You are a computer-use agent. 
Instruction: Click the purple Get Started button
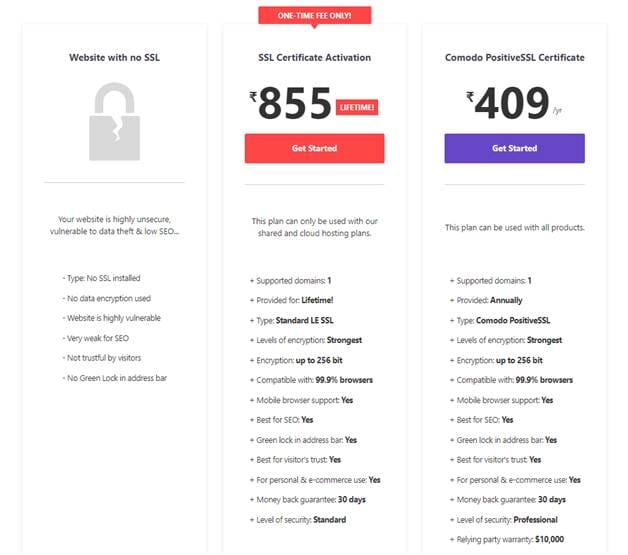point(515,148)
